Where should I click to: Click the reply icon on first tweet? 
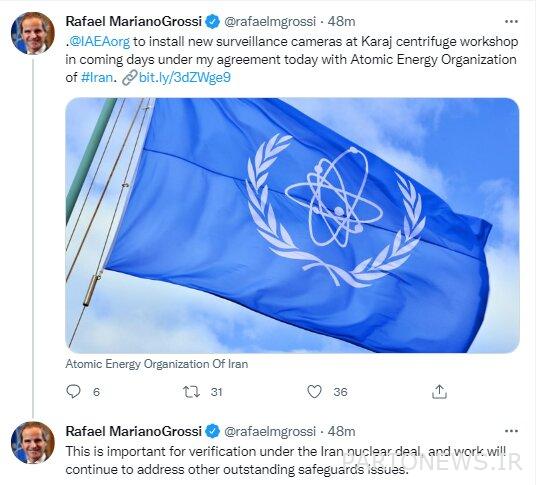pos(73,392)
